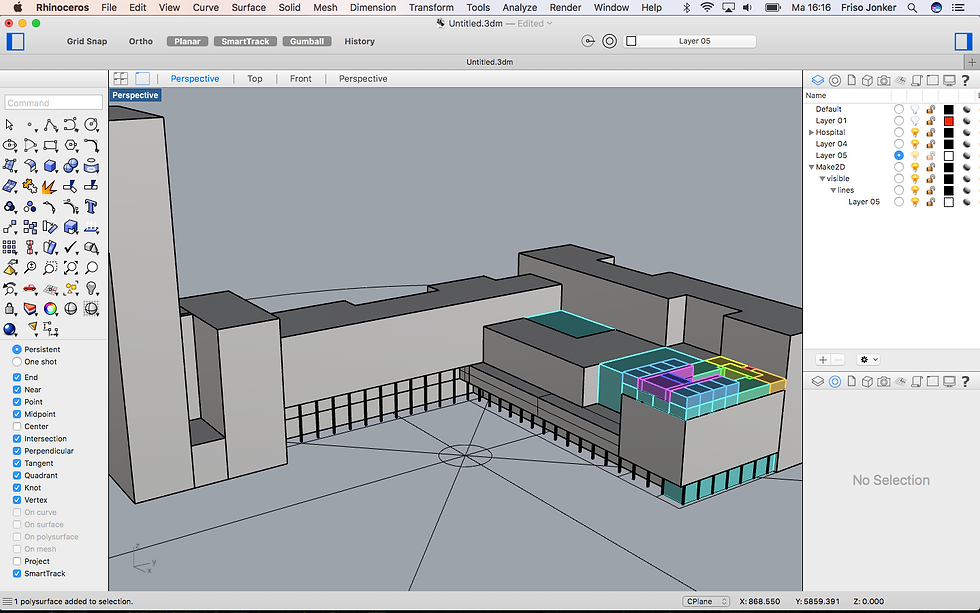Pick the Fillet curves tool
The image size is (980, 613).
[91, 146]
